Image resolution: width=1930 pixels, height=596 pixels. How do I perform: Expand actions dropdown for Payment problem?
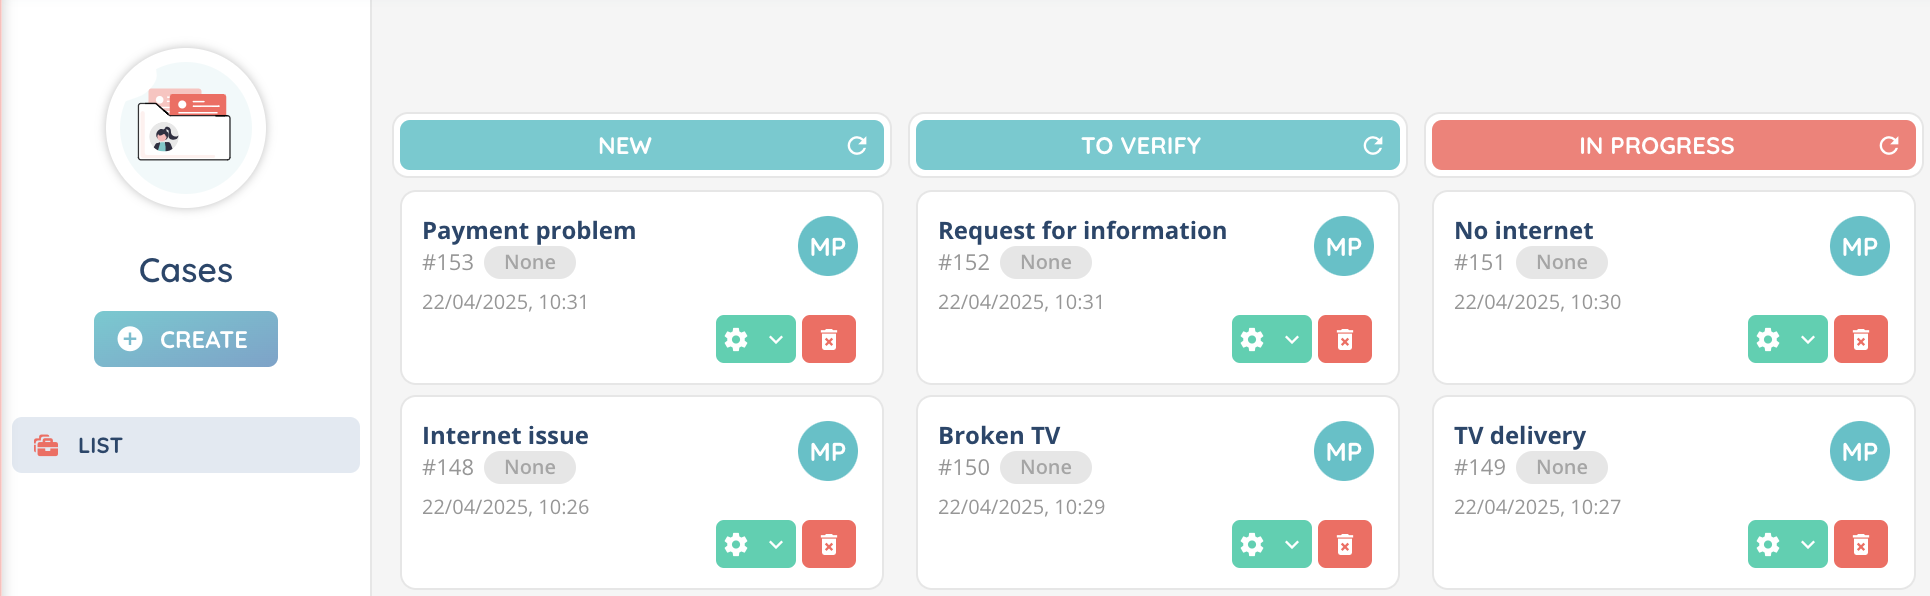click(776, 340)
